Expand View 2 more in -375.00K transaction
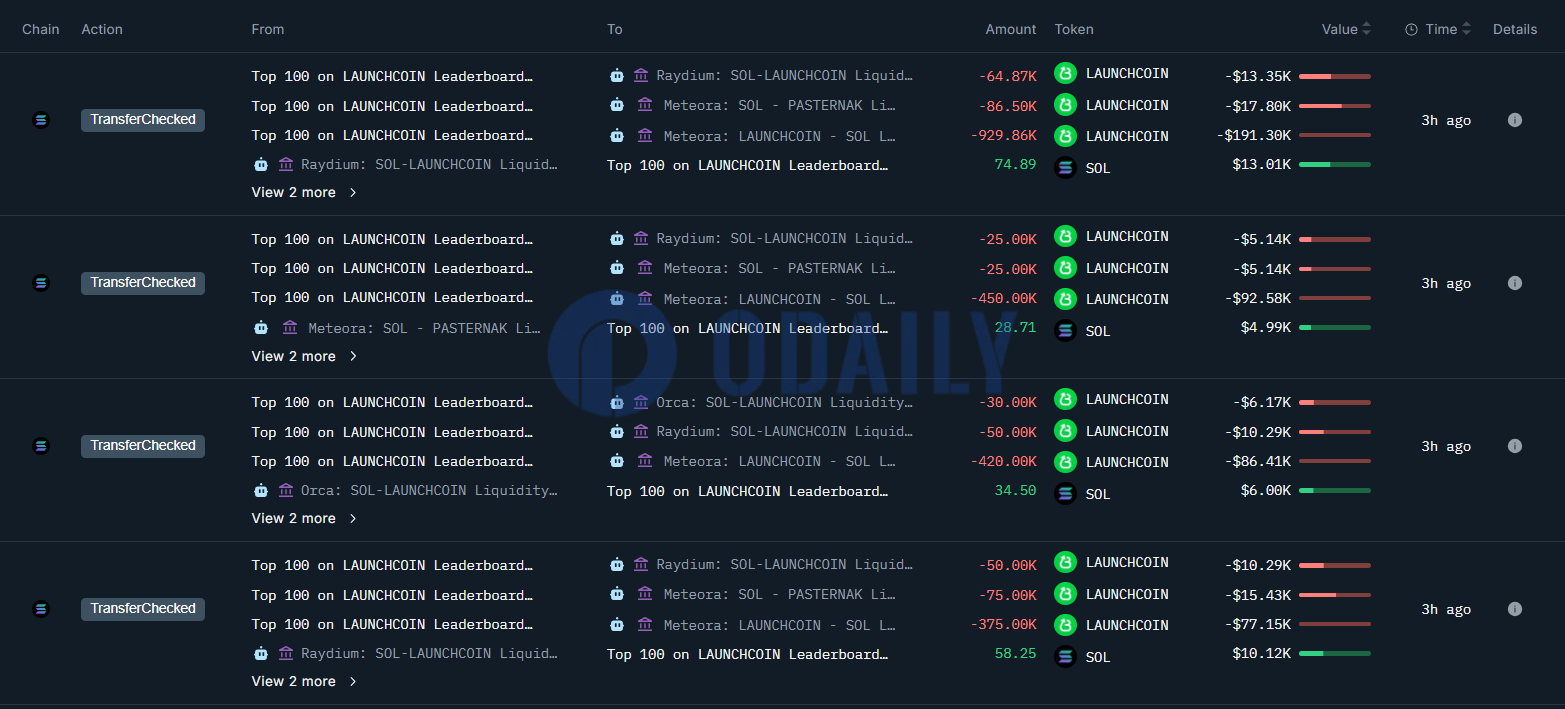This screenshot has height=709, width=1565. [x=304, y=681]
